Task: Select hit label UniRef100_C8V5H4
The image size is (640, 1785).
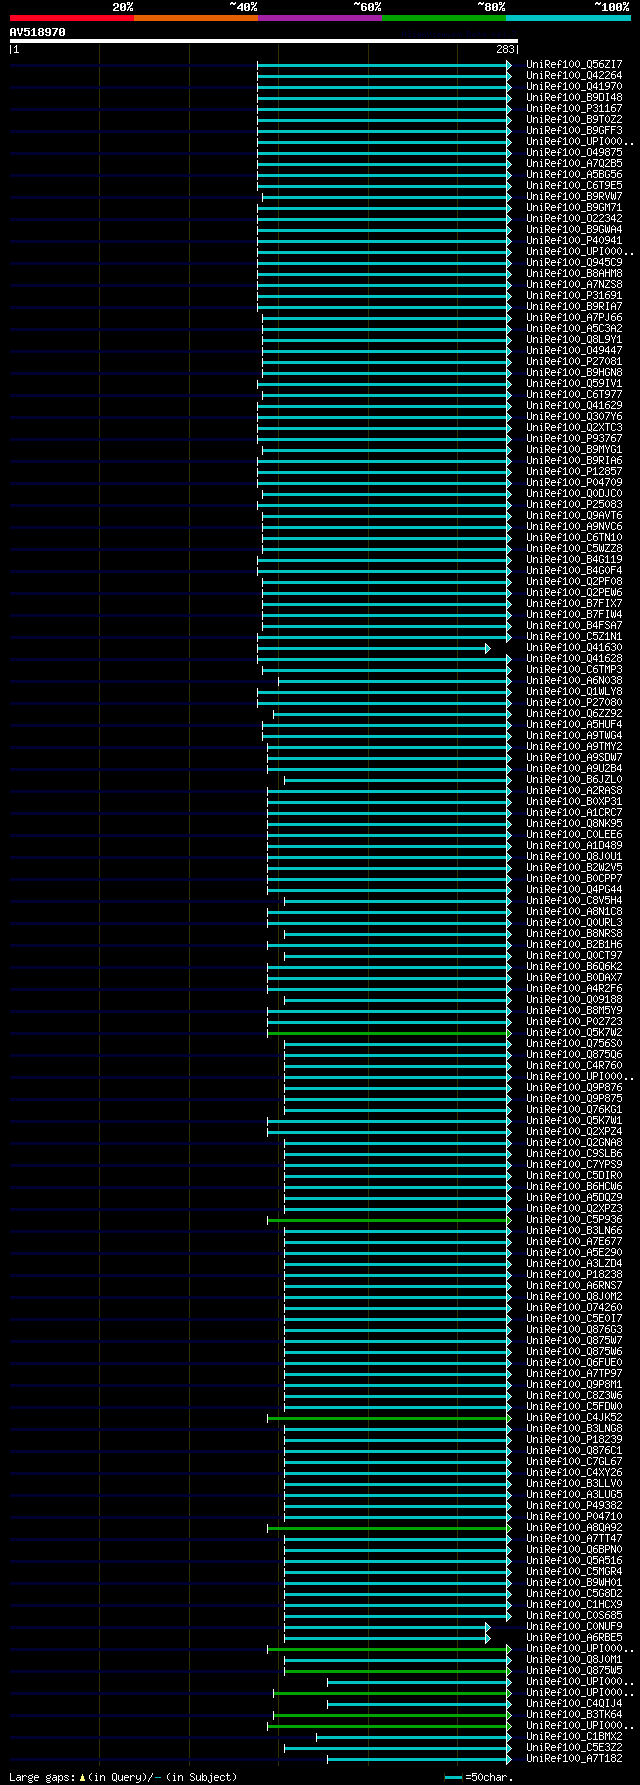Action: click(574, 900)
